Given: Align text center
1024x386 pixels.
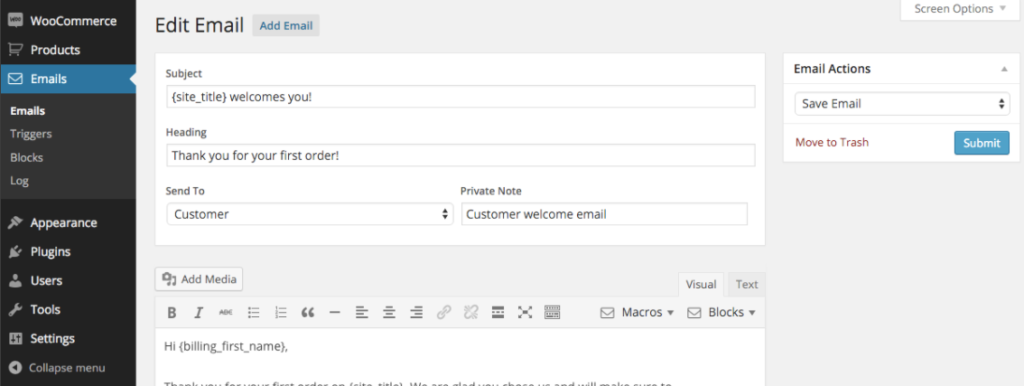Looking at the screenshot, I should click(x=389, y=313).
